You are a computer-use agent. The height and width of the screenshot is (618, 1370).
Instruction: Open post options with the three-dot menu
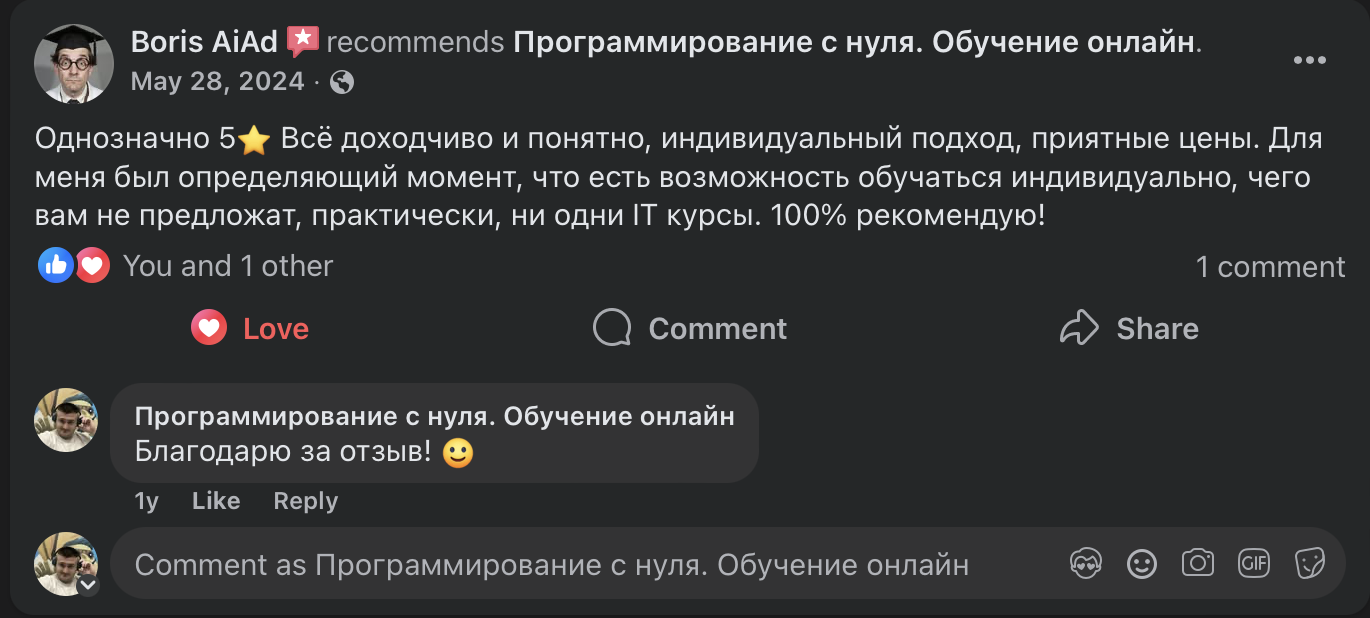tap(1308, 60)
